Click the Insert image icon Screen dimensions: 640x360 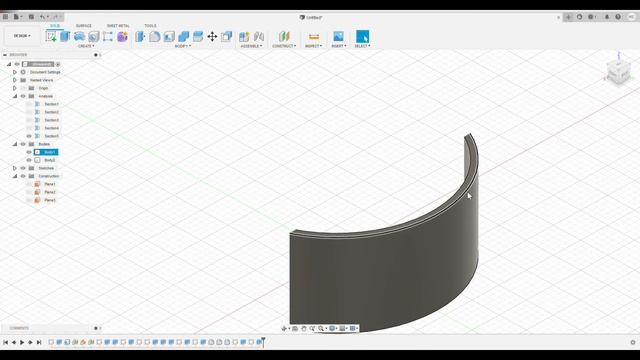click(x=338, y=36)
